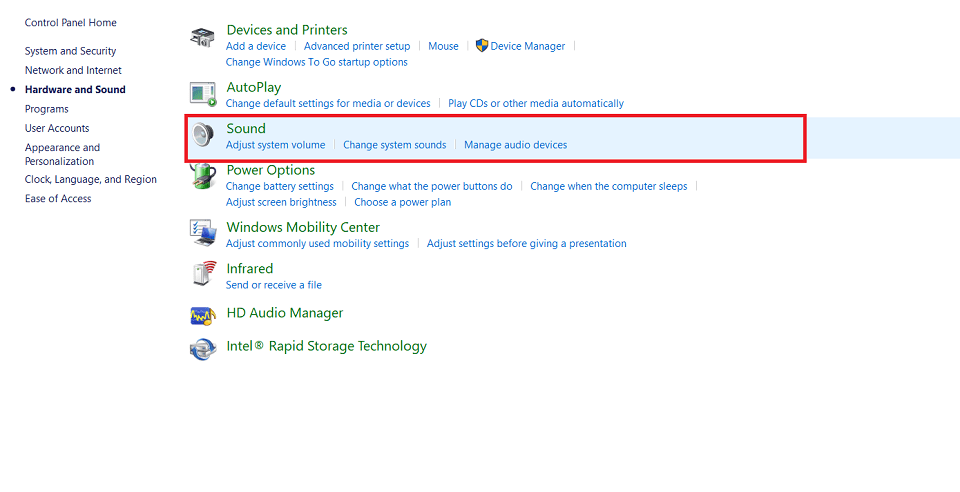Open Network and Internet category

[73, 70]
